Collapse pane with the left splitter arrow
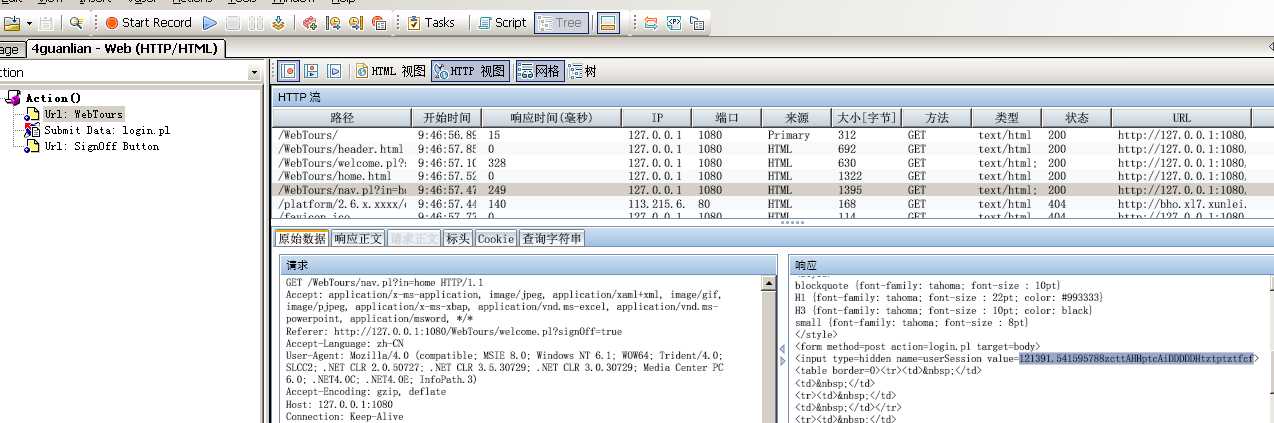Screen dimensions: 1274x423 pos(783,348)
